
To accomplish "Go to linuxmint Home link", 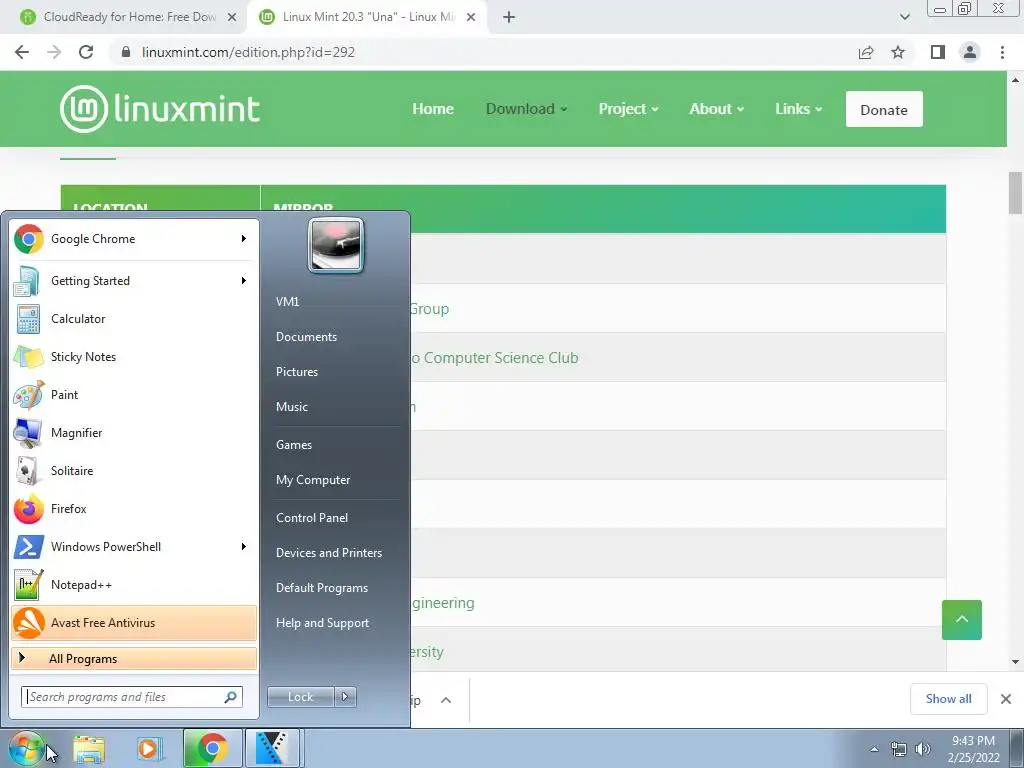I will pos(433,109).
